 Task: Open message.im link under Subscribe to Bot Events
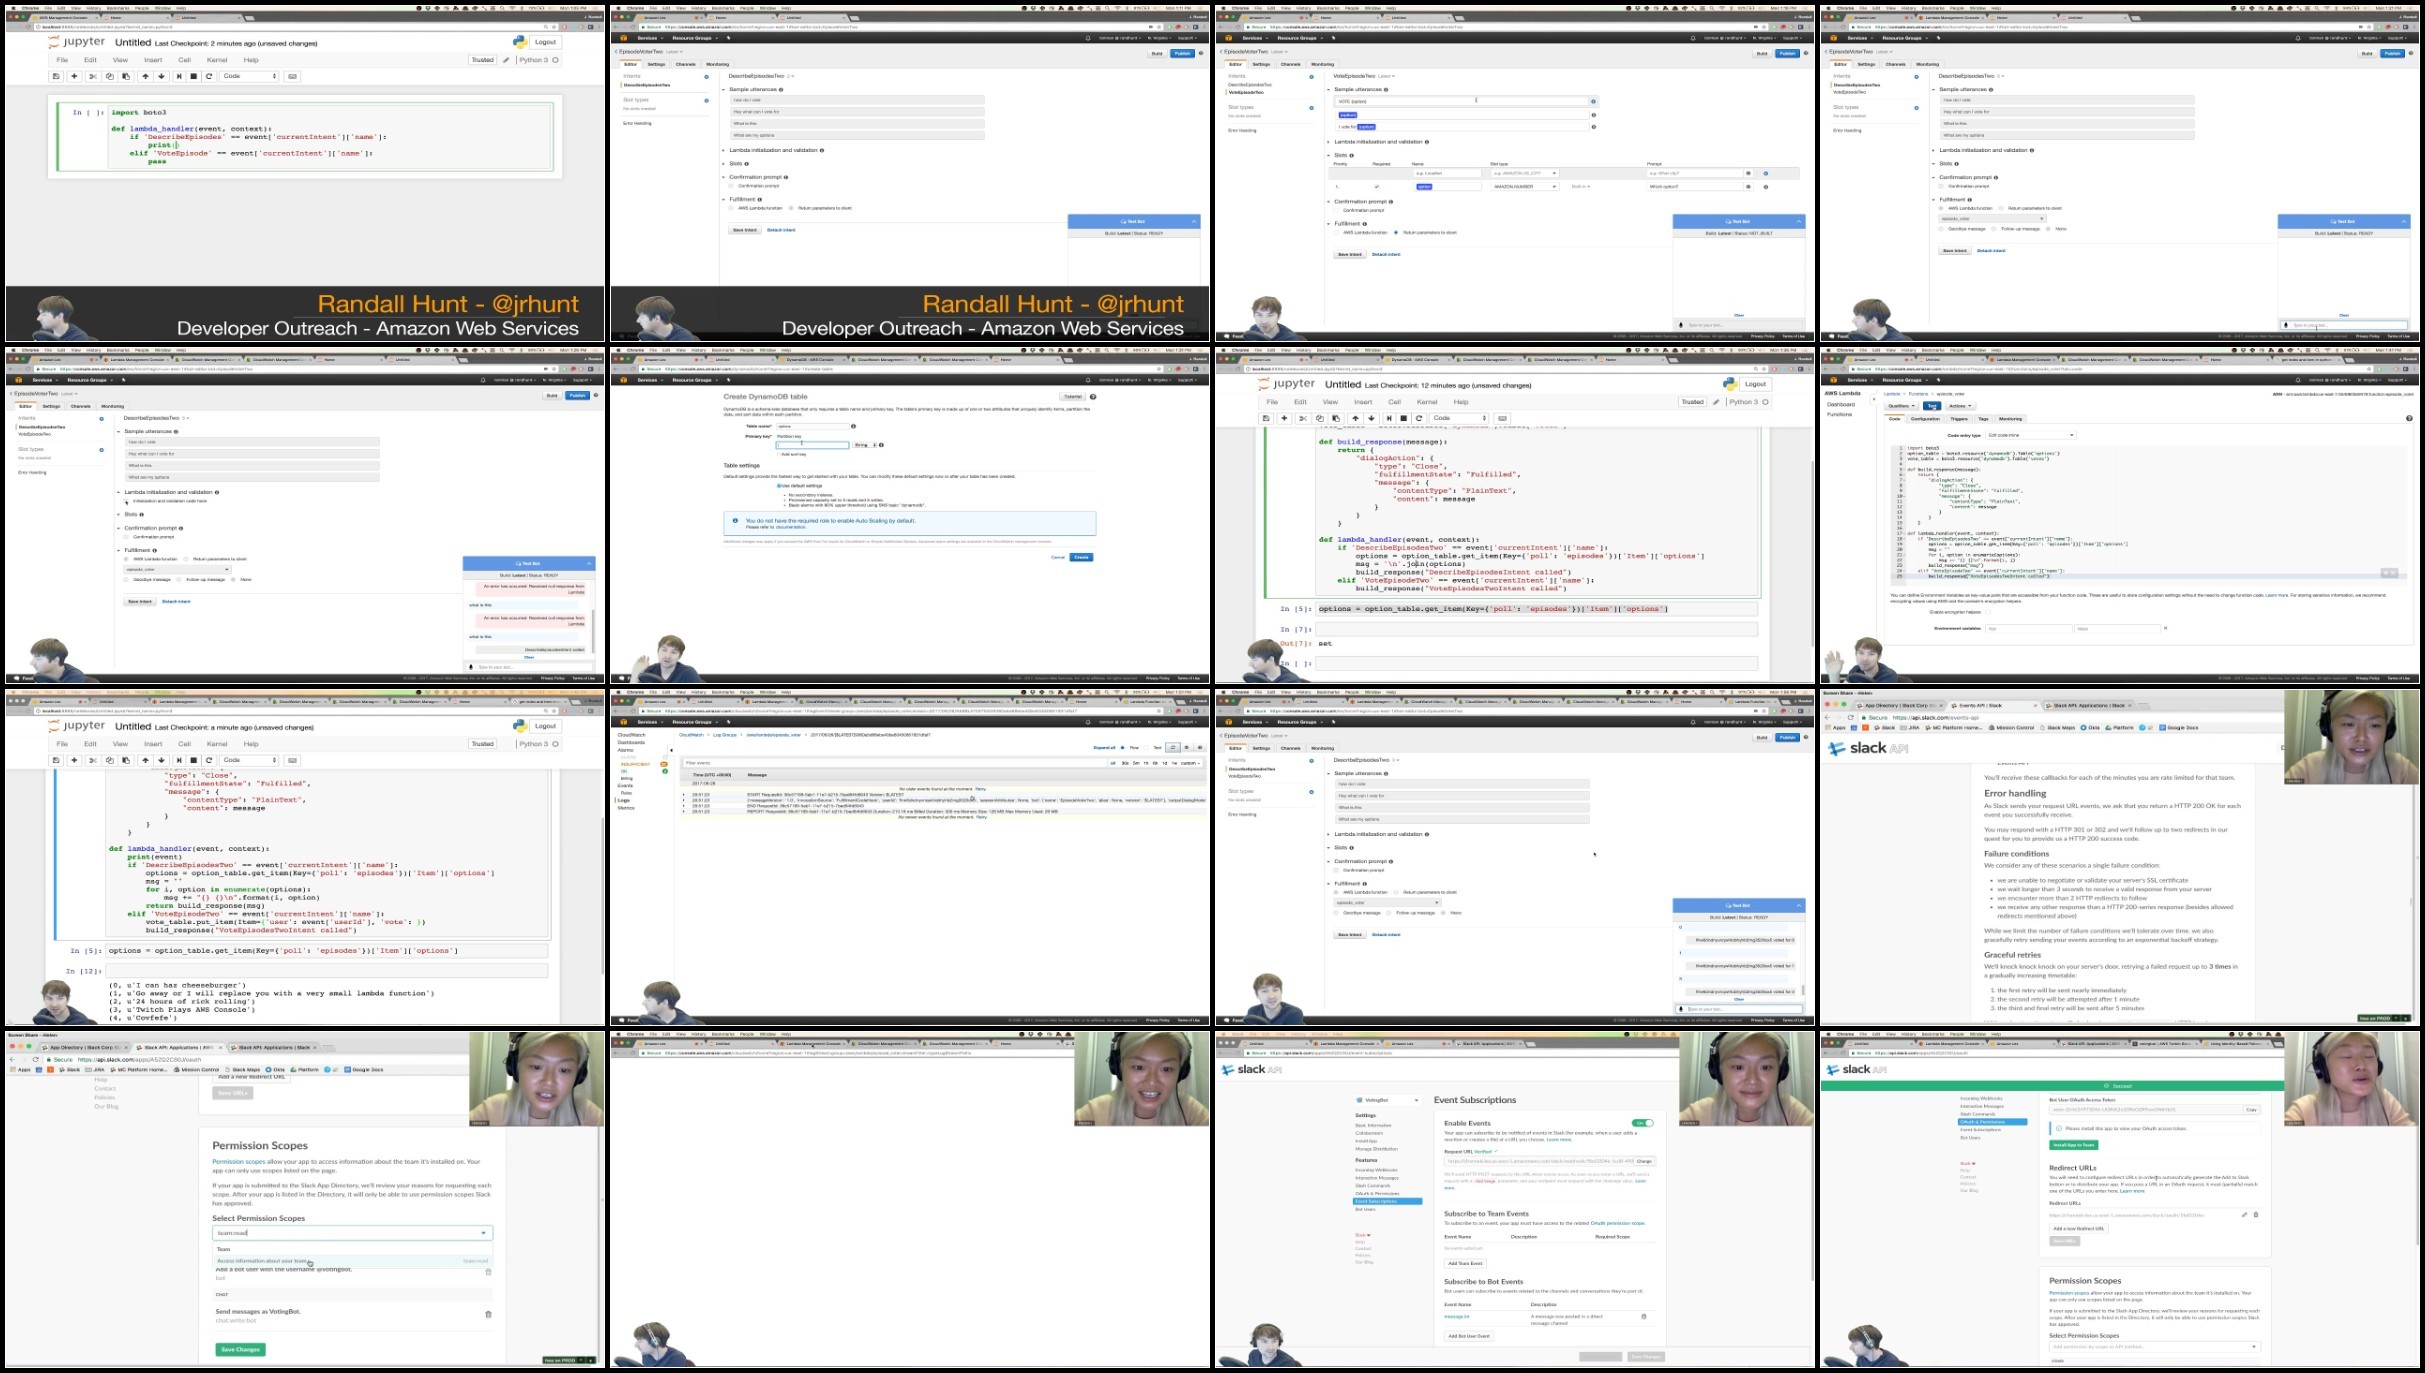point(1457,1316)
